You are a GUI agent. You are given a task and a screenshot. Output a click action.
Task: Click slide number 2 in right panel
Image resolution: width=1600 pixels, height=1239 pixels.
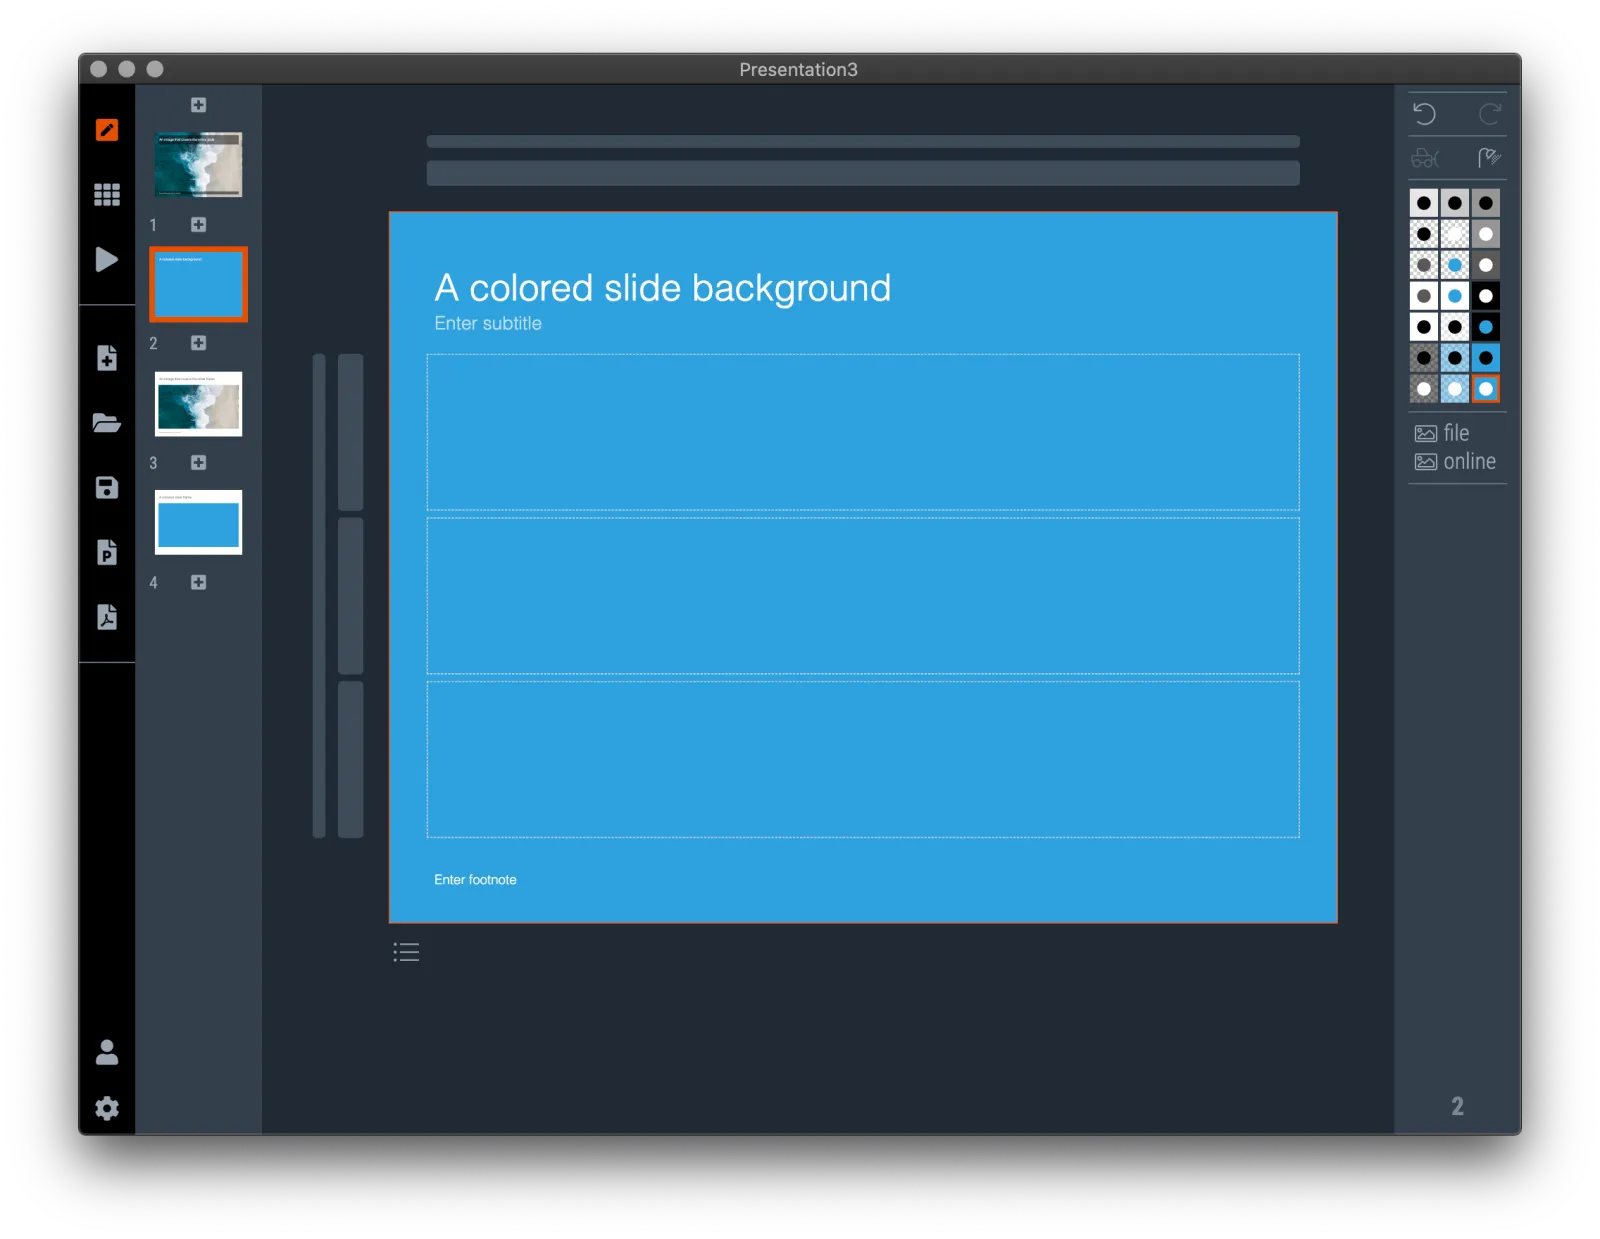(x=1457, y=1106)
